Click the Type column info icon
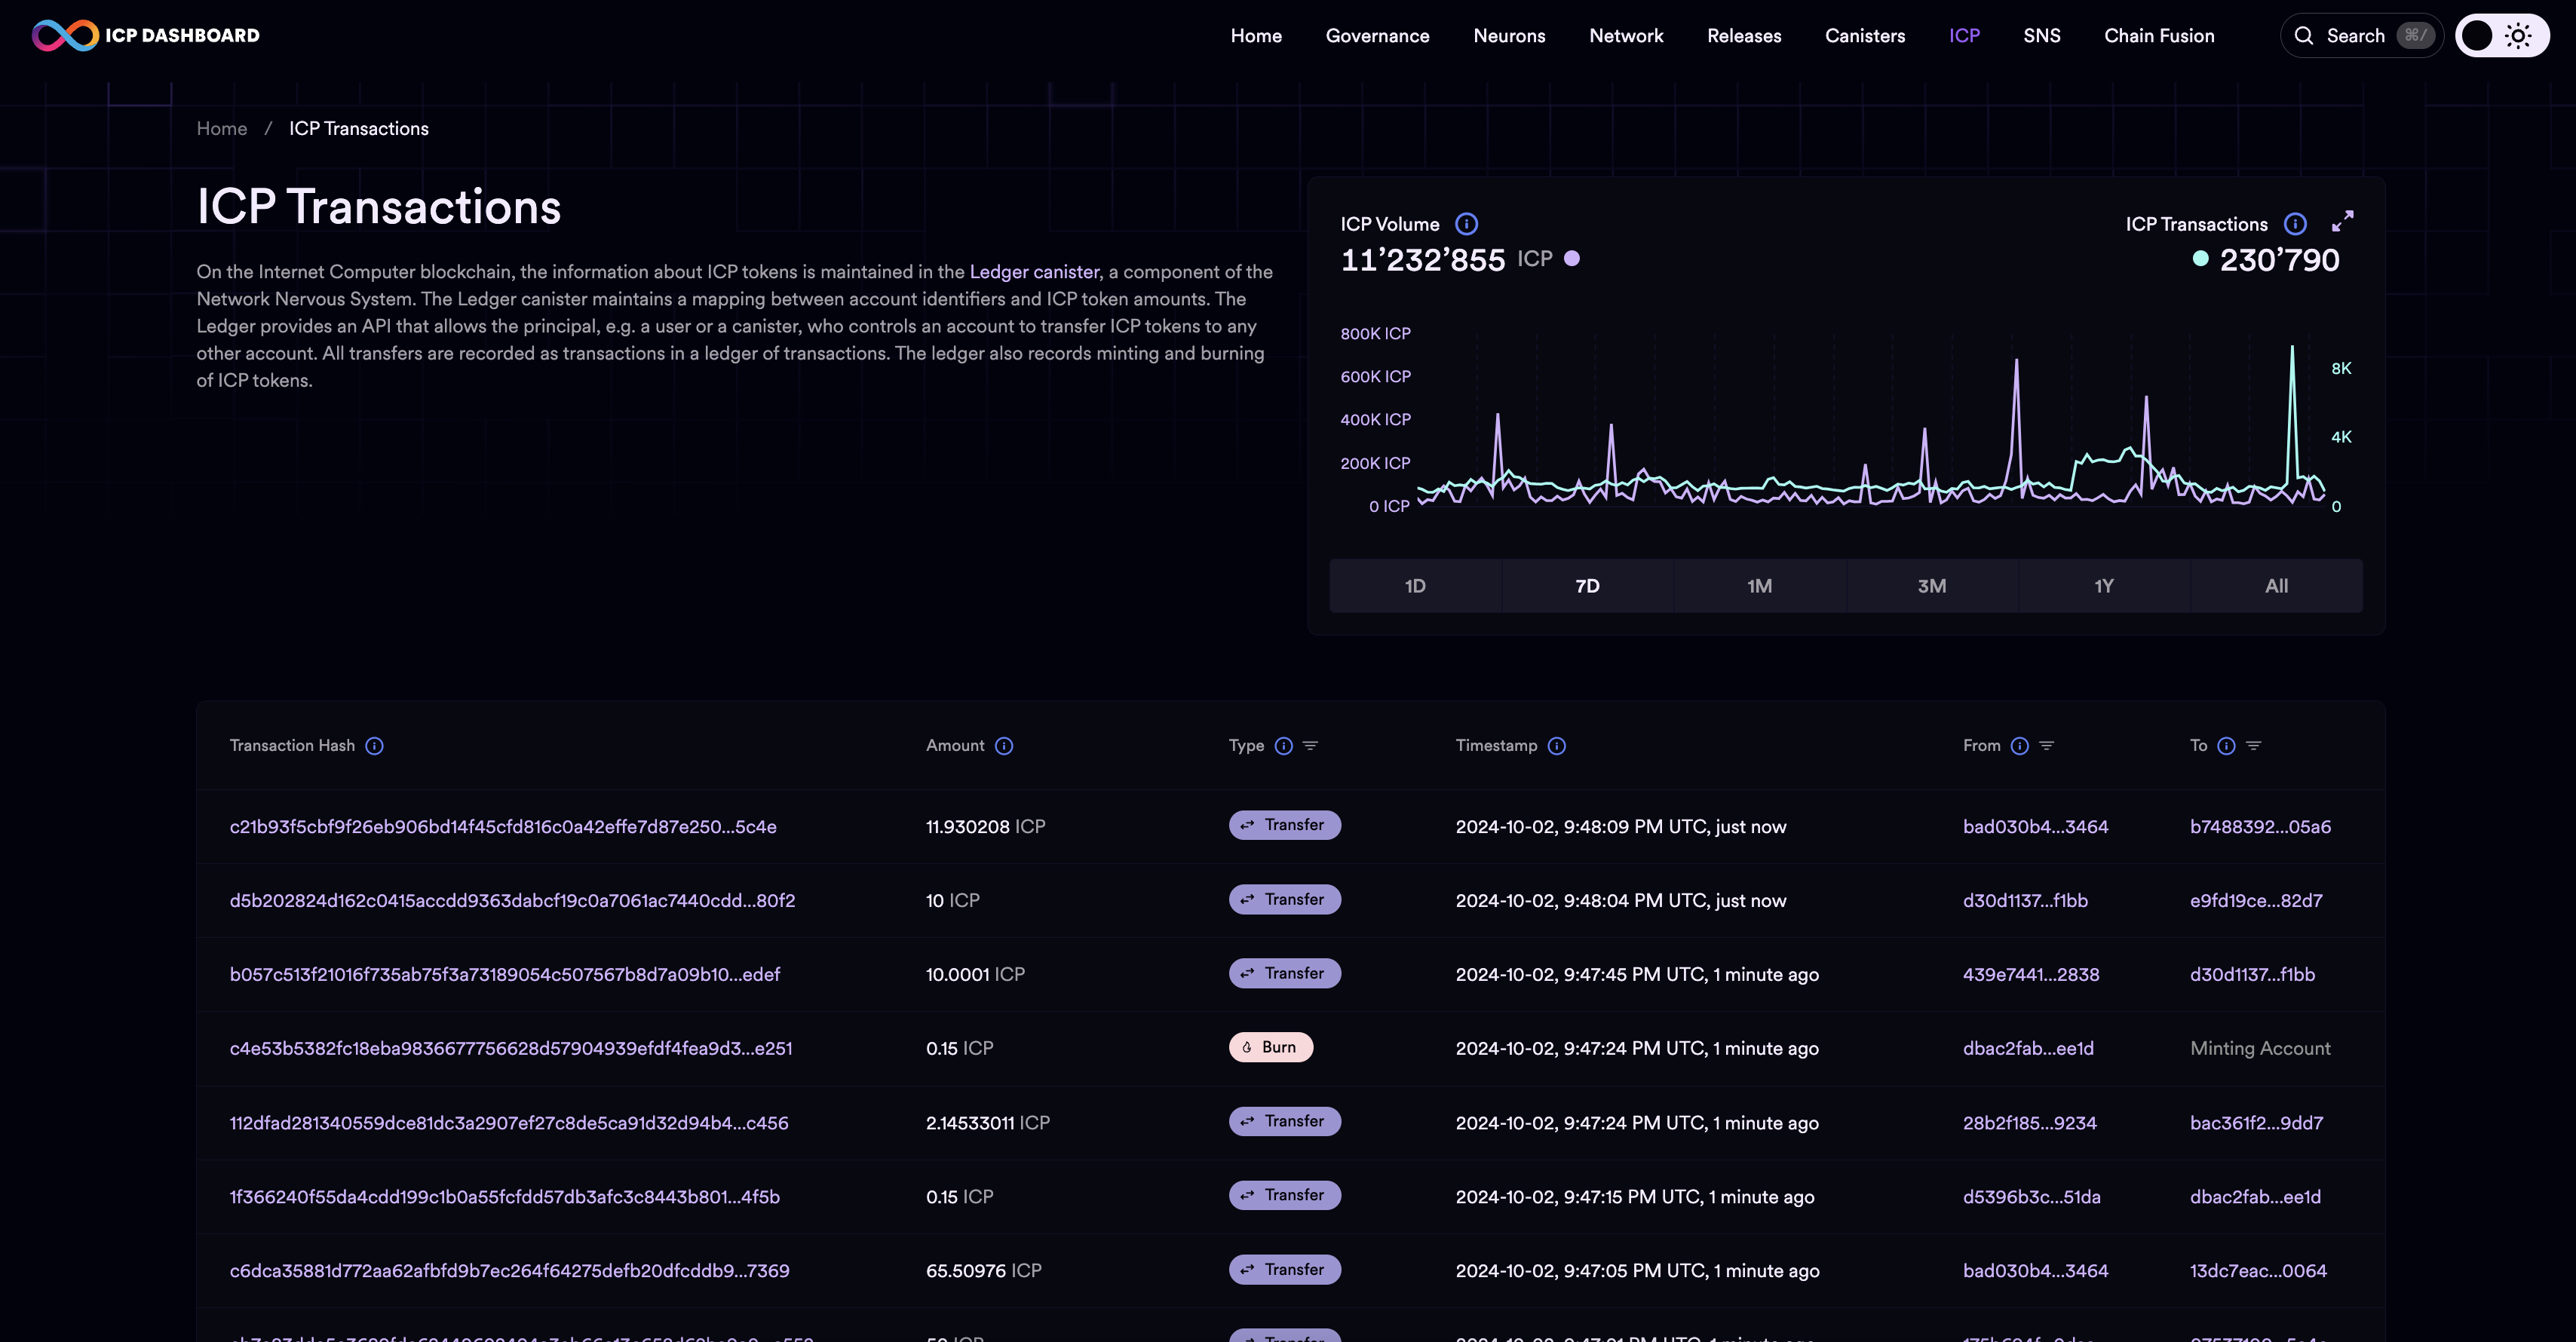The width and height of the screenshot is (2576, 1342). [x=1283, y=746]
